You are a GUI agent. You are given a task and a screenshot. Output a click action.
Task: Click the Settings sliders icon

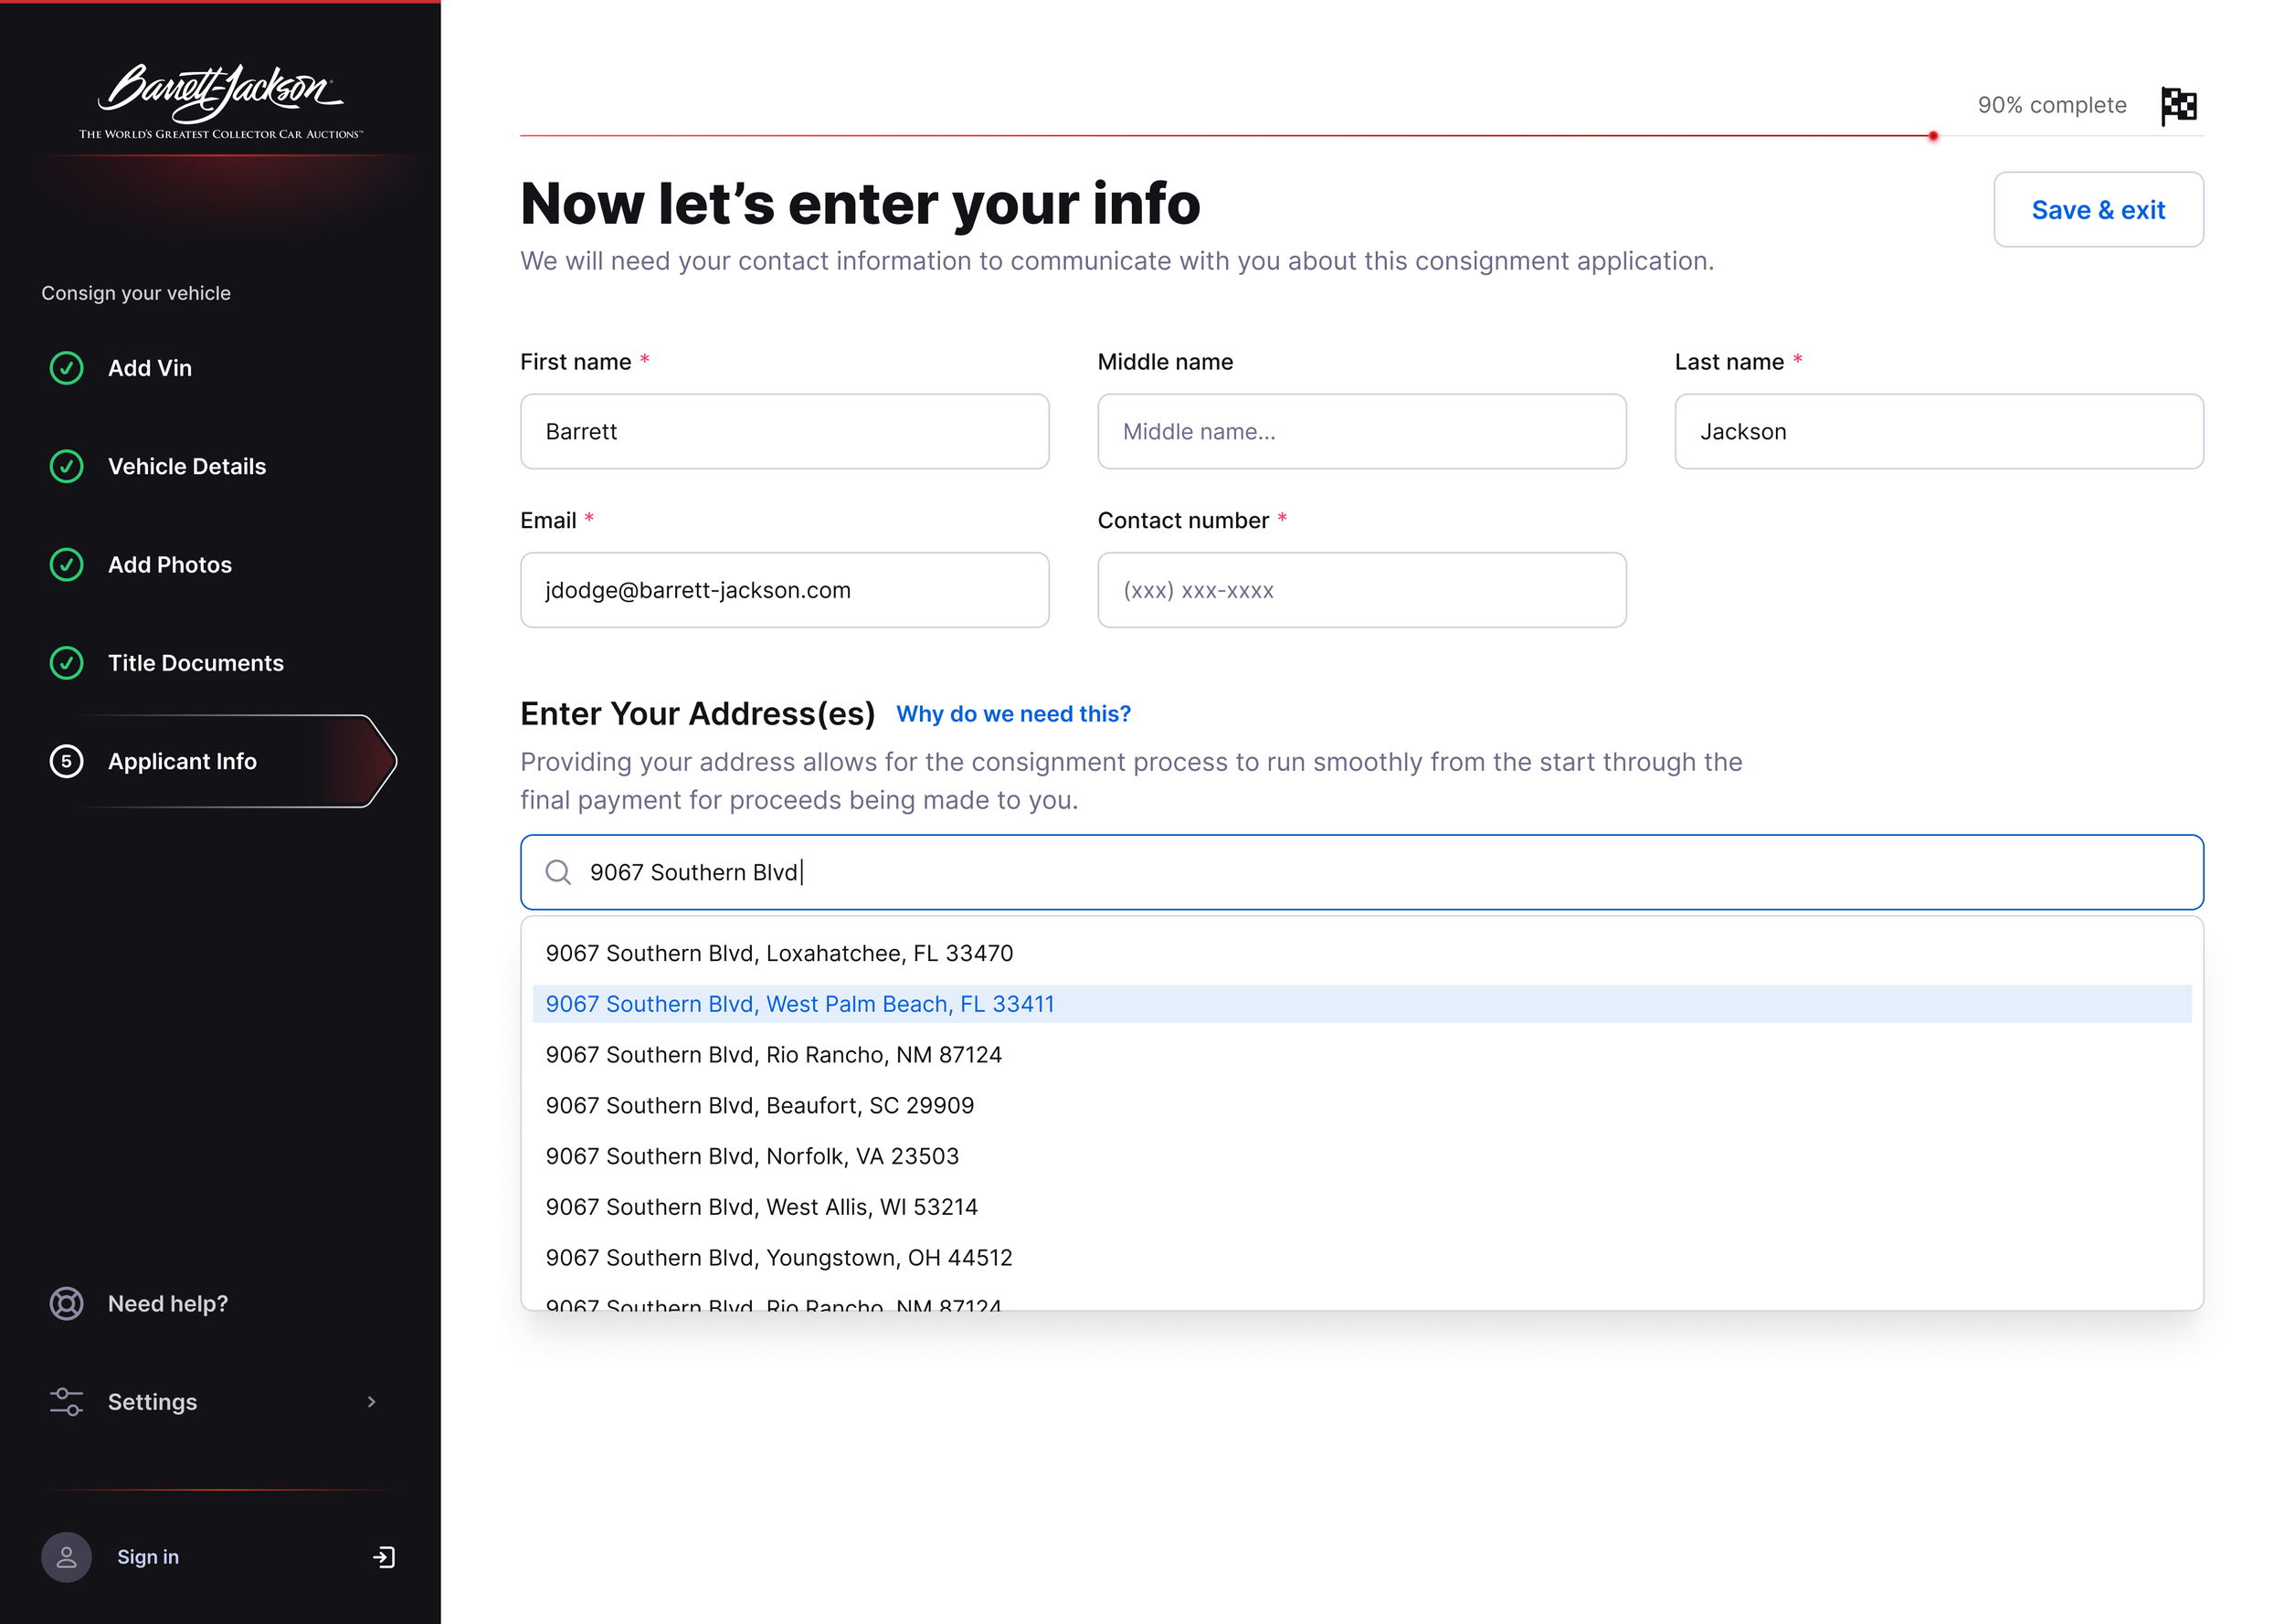tap(67, 1402)
